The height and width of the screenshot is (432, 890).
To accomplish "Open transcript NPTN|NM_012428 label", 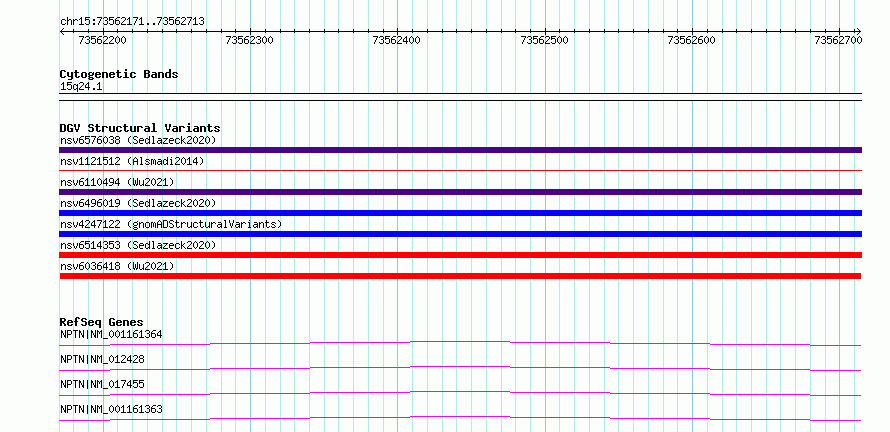I will [x=102, y=359].
